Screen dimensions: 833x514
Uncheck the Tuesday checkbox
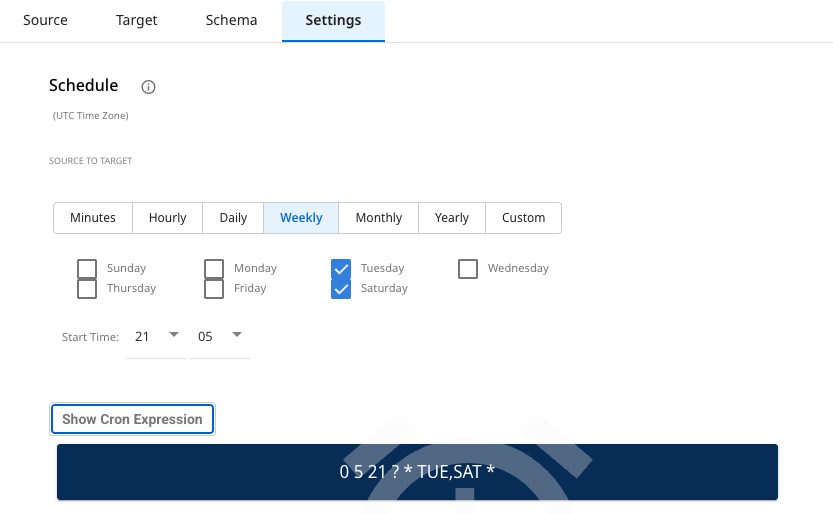341,268
